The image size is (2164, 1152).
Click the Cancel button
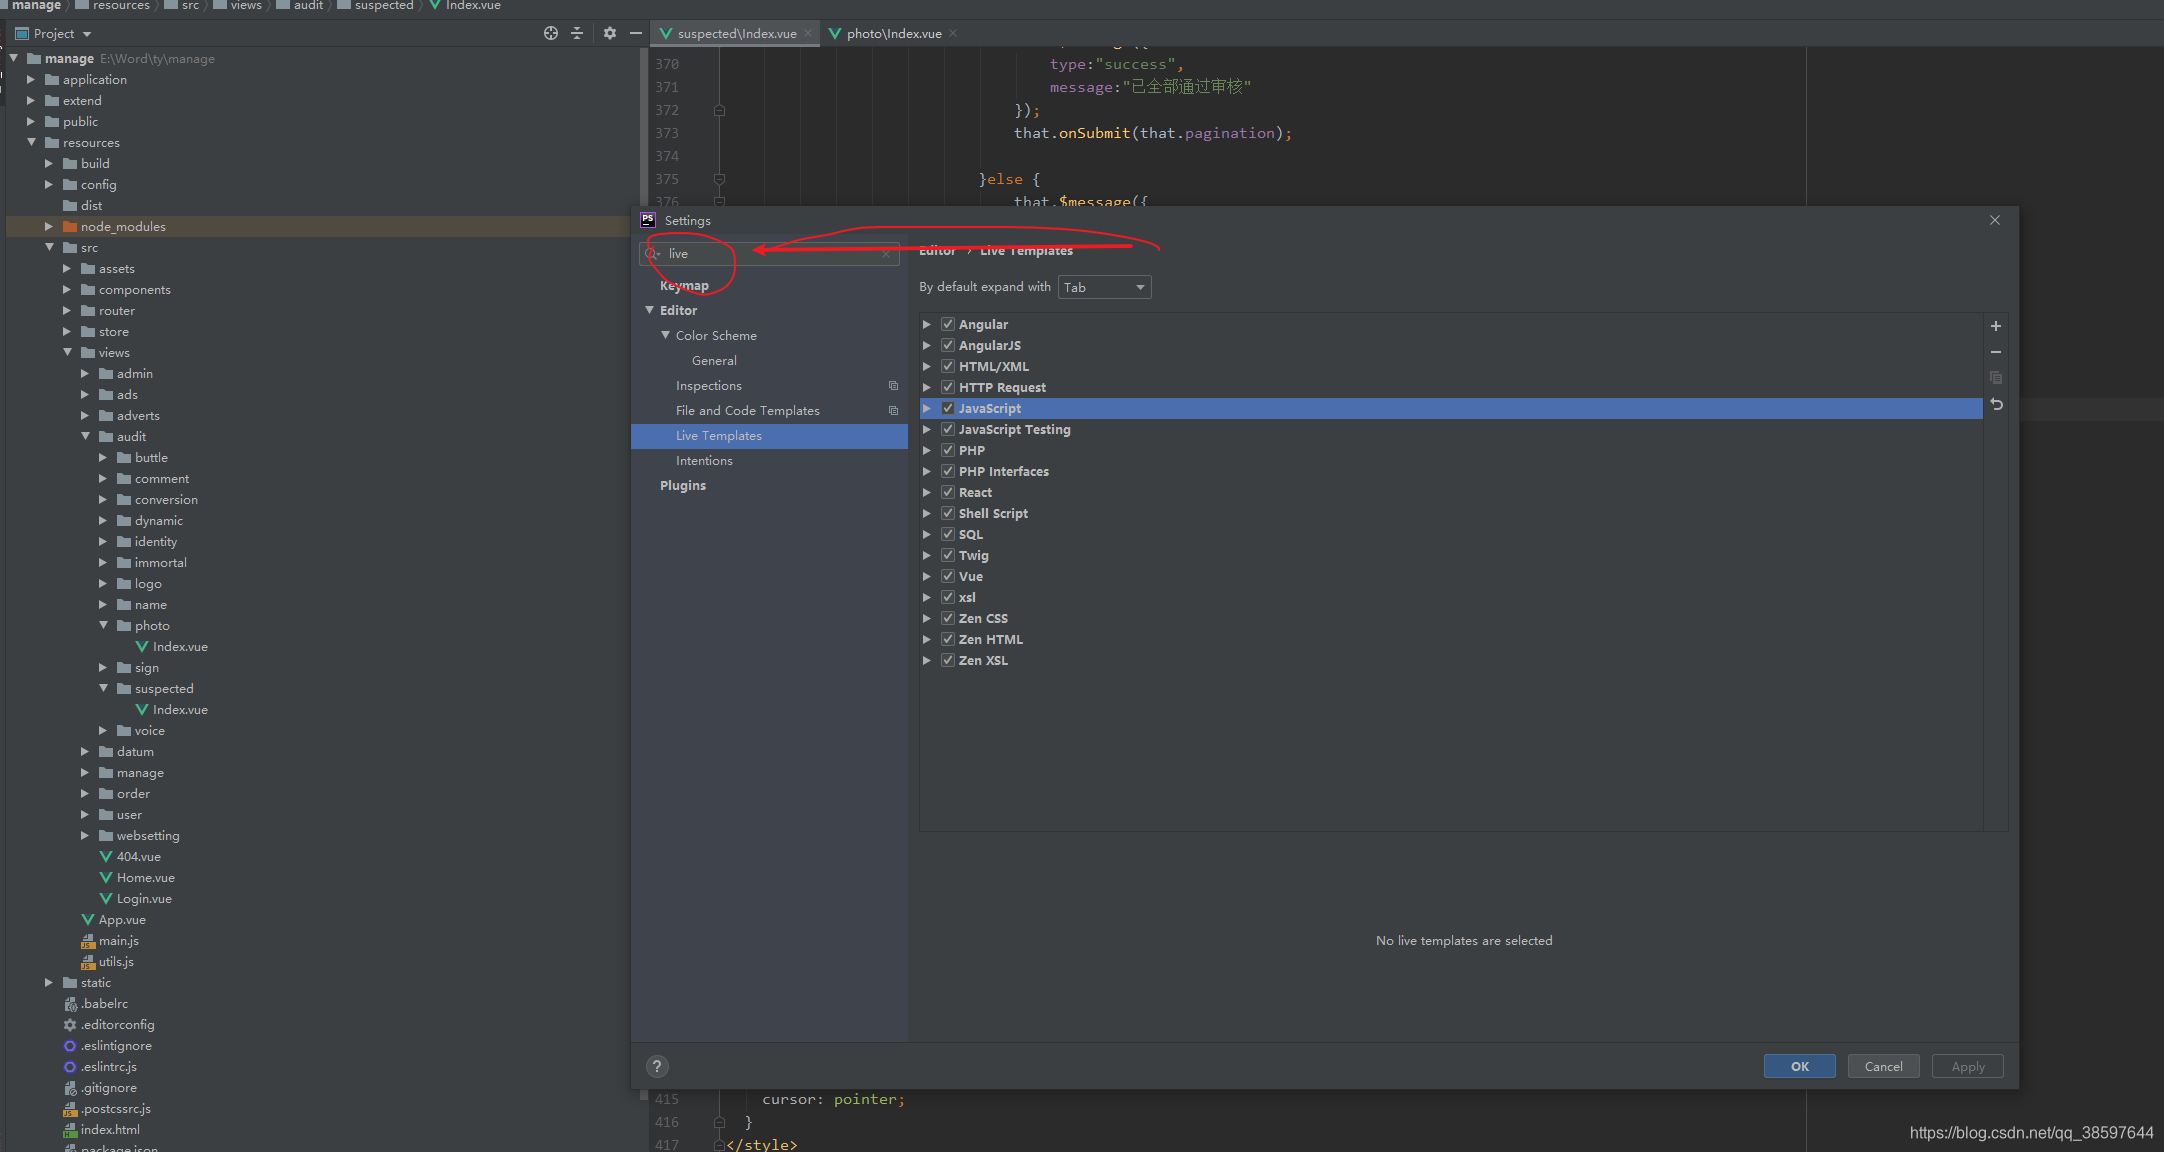pyautogui.click(x=1883, y=1066)
